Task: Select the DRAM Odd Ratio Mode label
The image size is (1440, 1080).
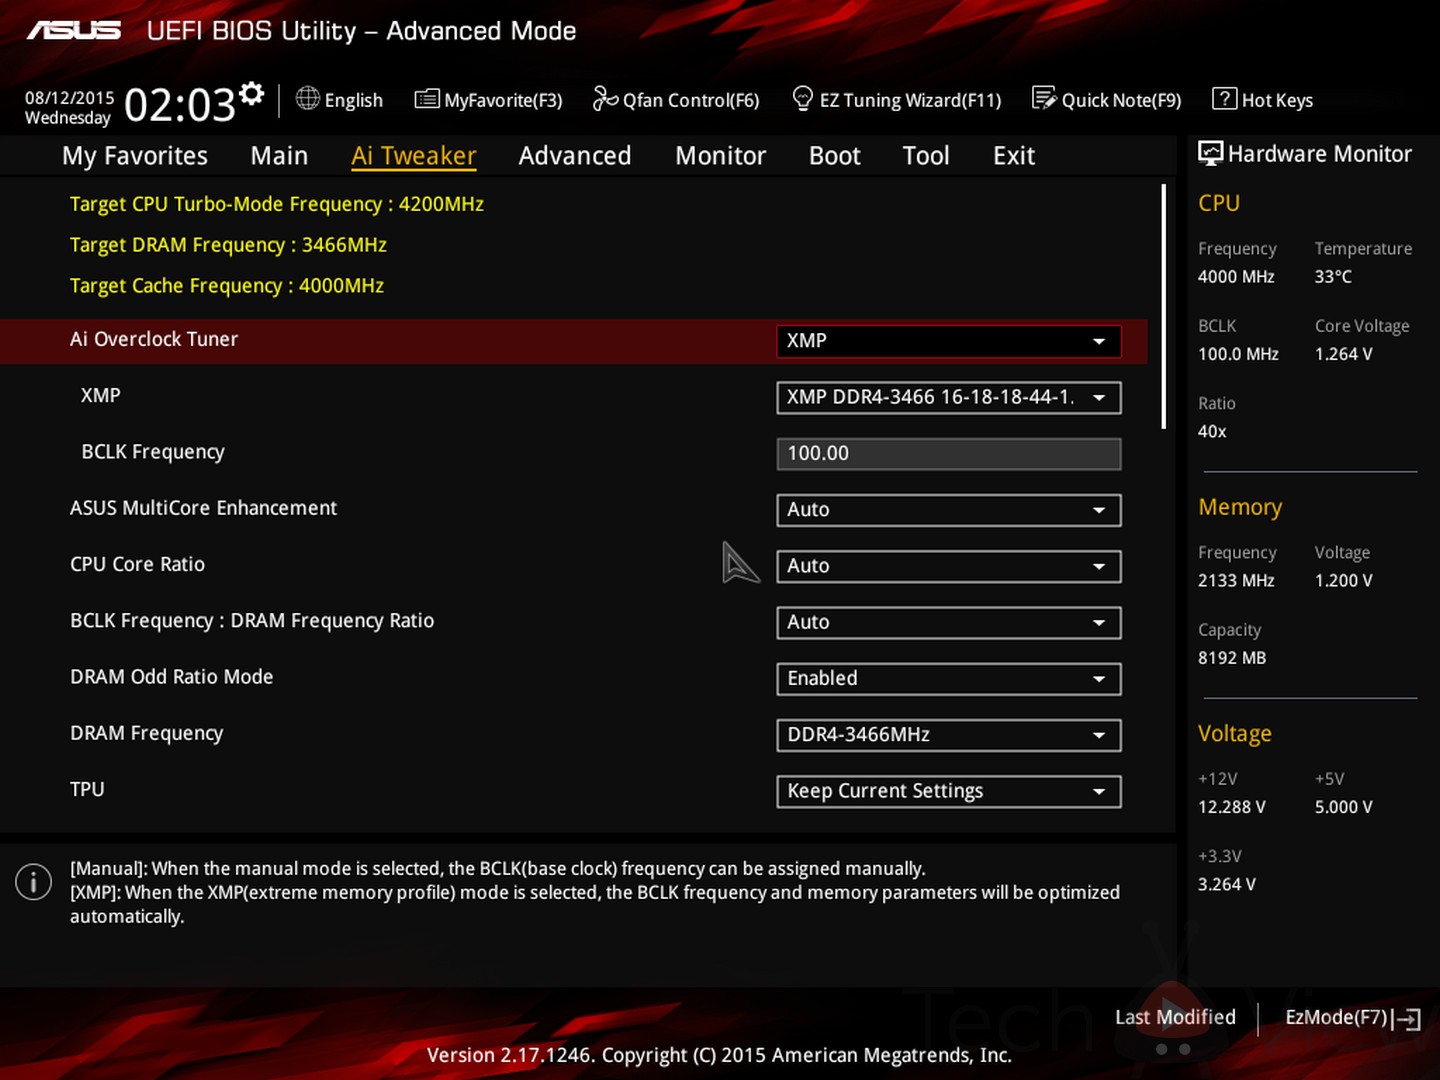Action: (x=171, y=677)
